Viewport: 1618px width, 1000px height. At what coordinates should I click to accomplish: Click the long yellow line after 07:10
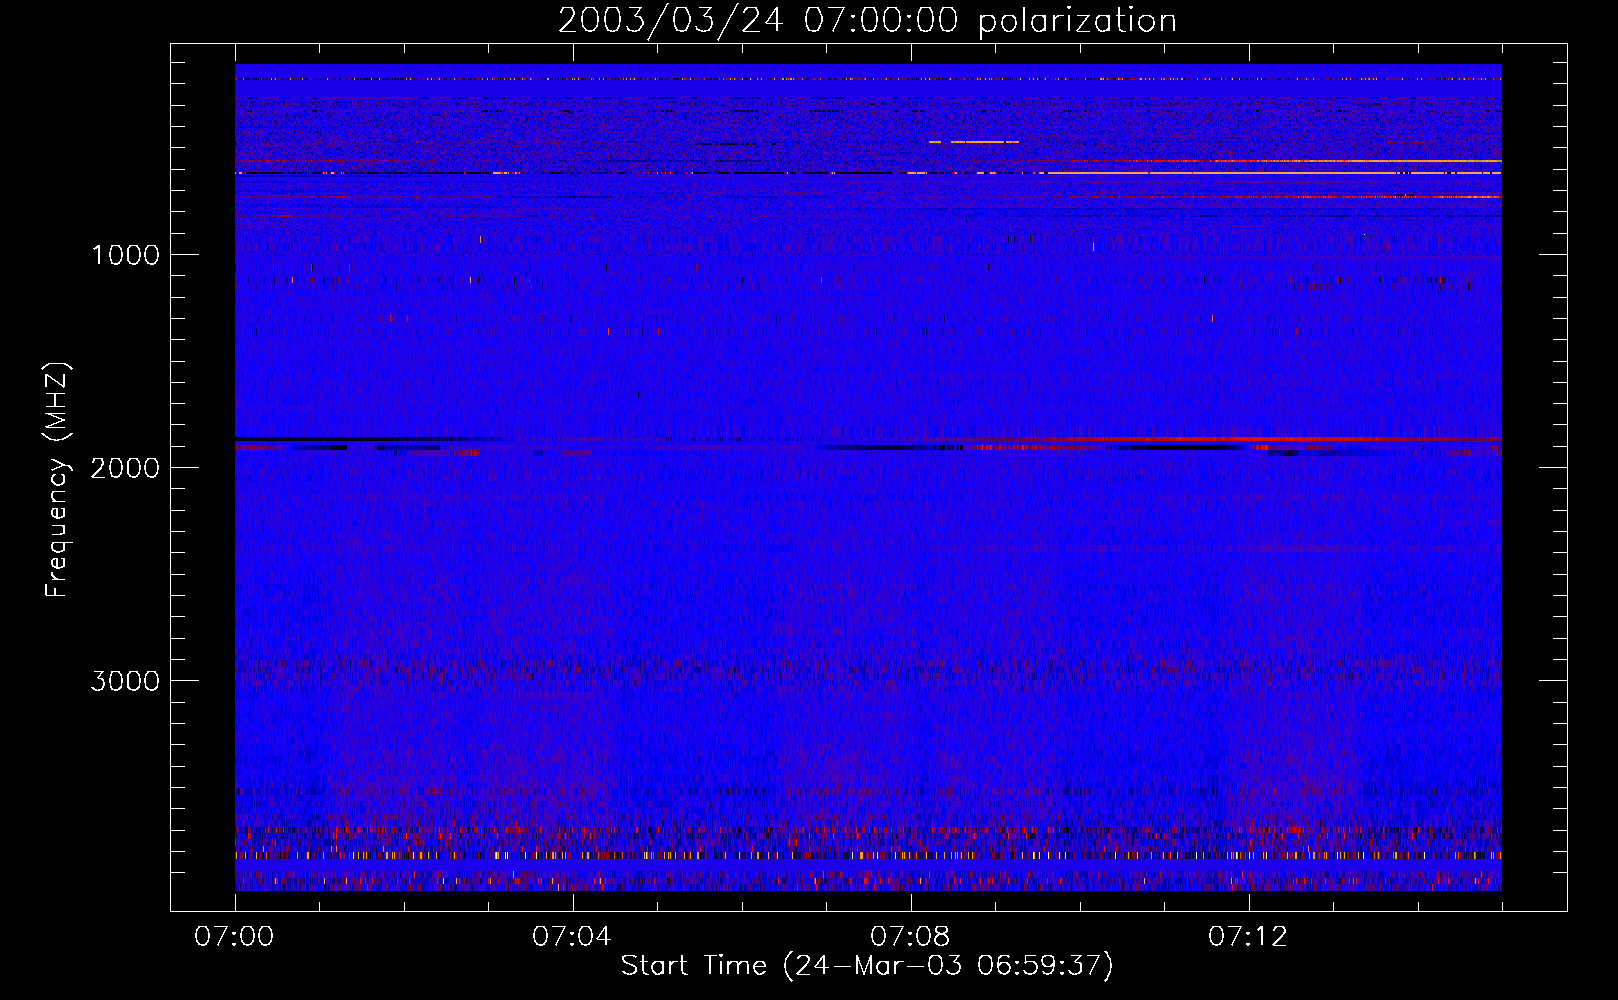click(1275, 173)
